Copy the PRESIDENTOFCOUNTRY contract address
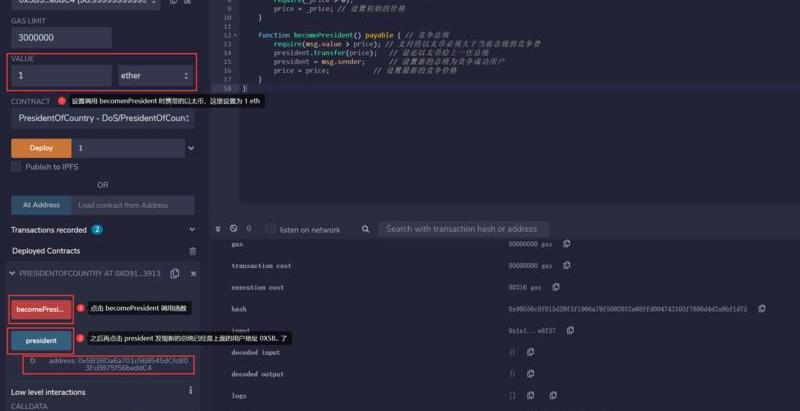 tap(174, 274)
